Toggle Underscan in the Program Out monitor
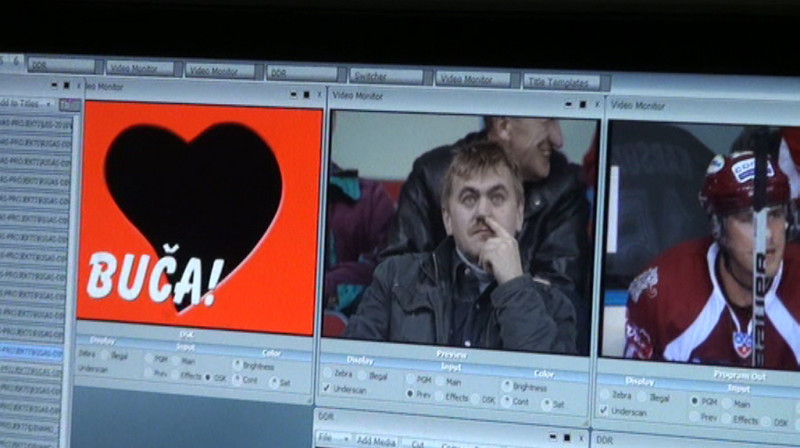 coord(604,410)
